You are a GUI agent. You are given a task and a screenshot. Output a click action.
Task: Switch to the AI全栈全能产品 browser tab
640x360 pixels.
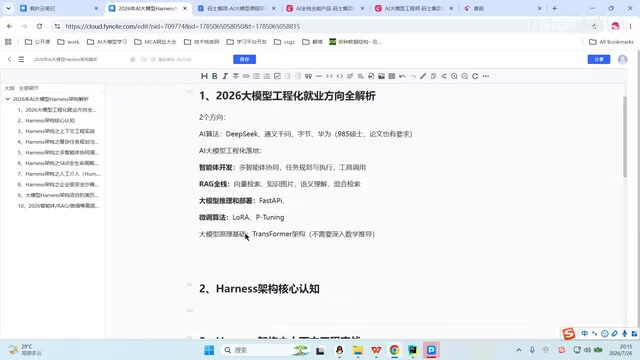[324, 9]
